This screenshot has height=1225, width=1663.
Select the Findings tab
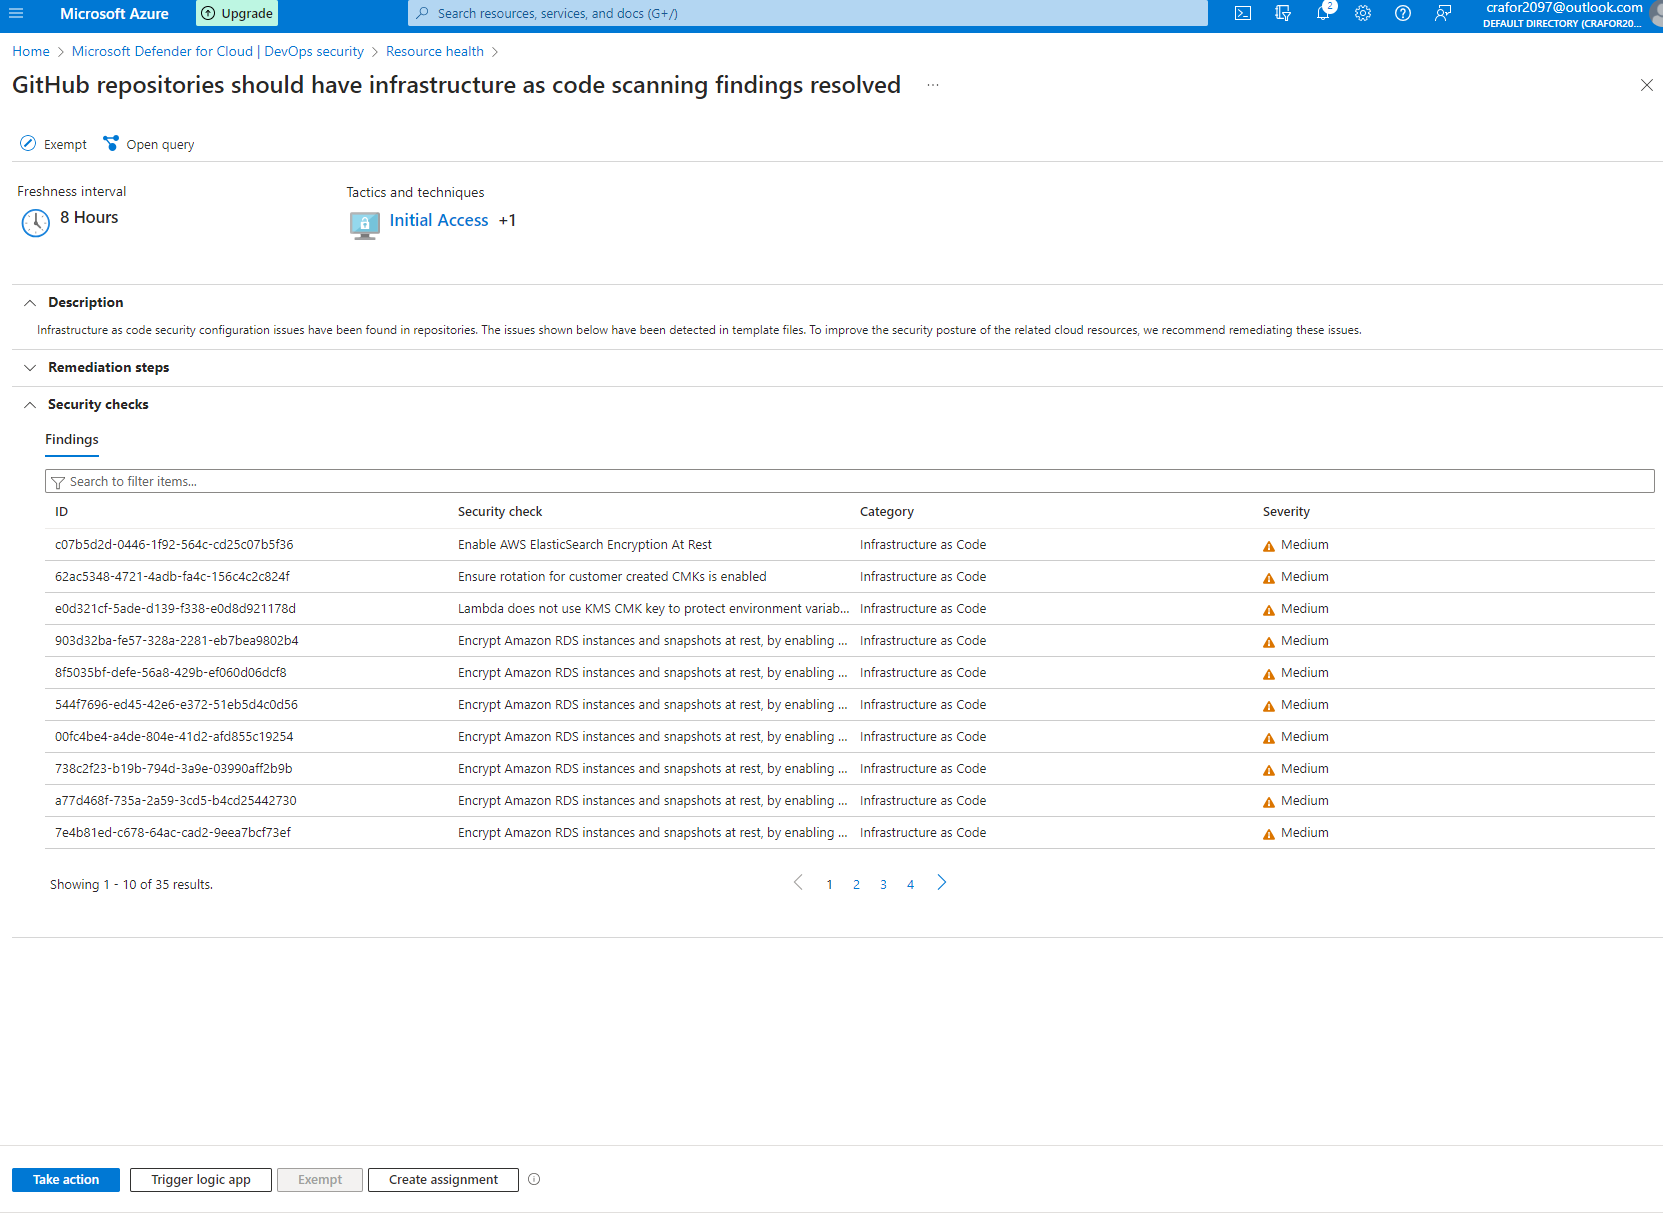coord(72,440)
